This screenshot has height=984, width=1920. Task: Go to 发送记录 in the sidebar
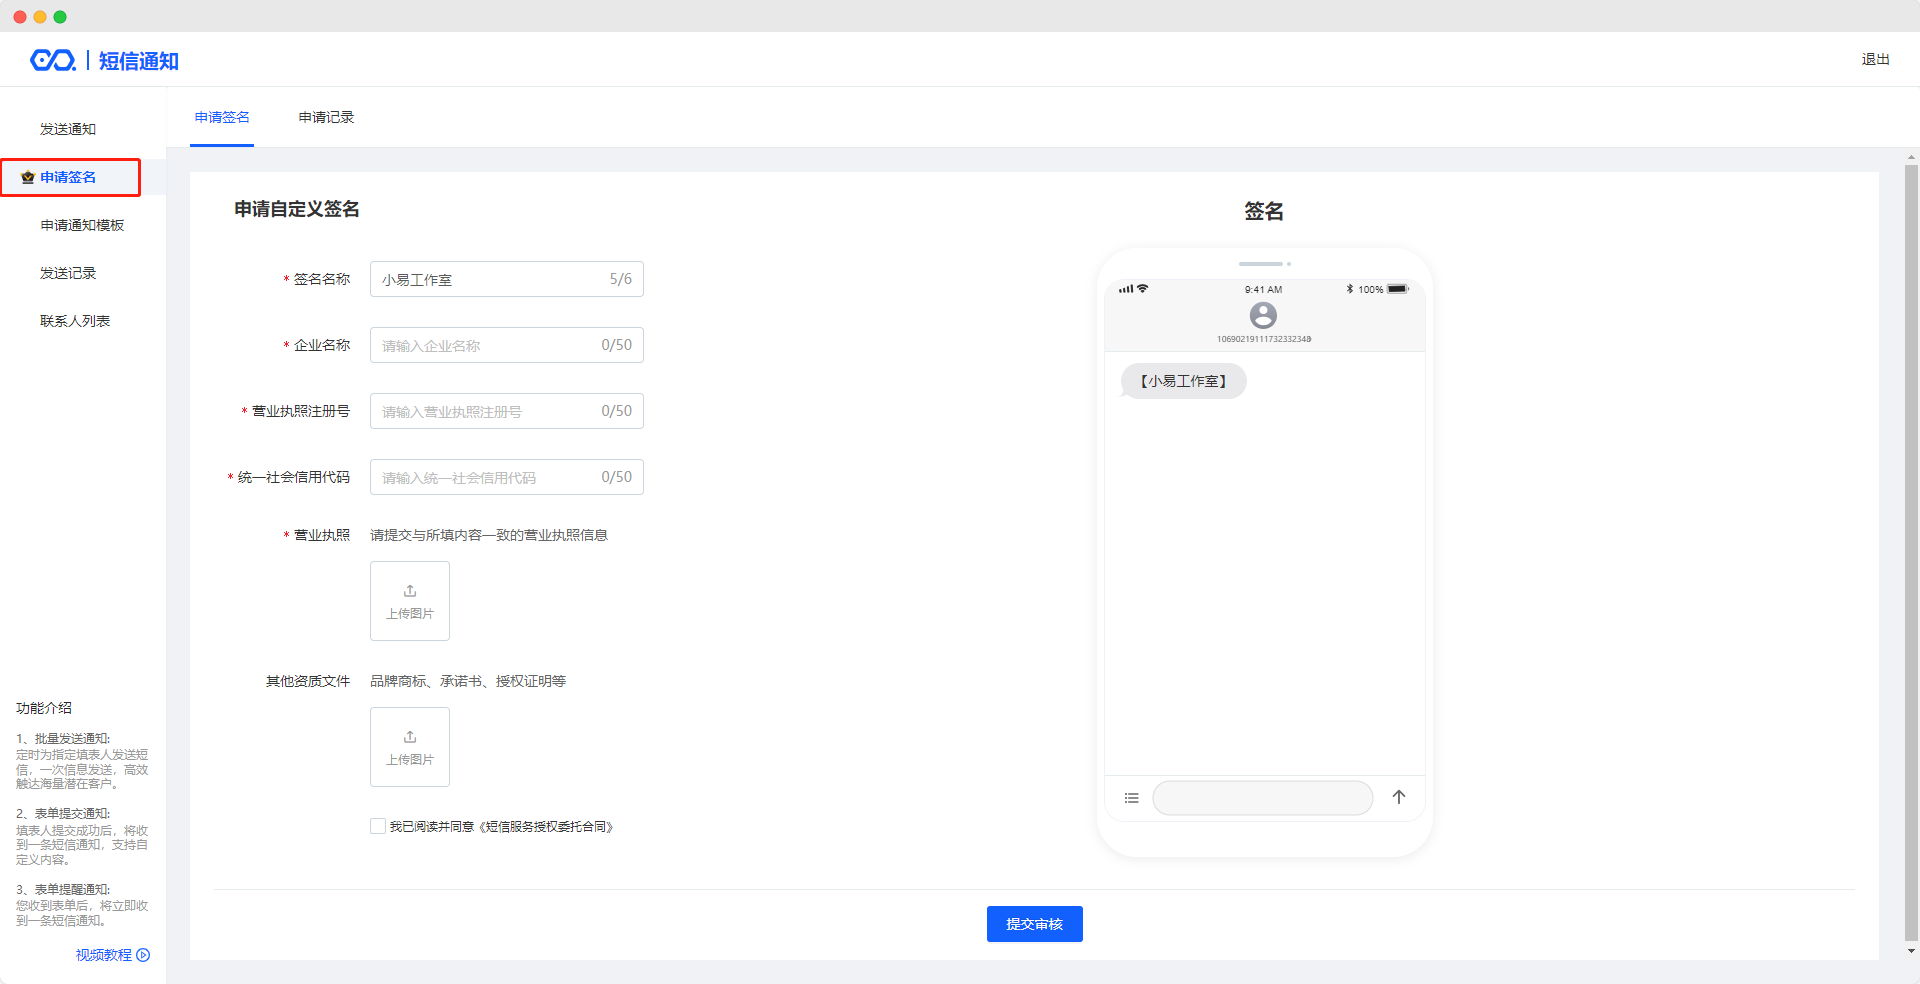click(x=68, y=273)
